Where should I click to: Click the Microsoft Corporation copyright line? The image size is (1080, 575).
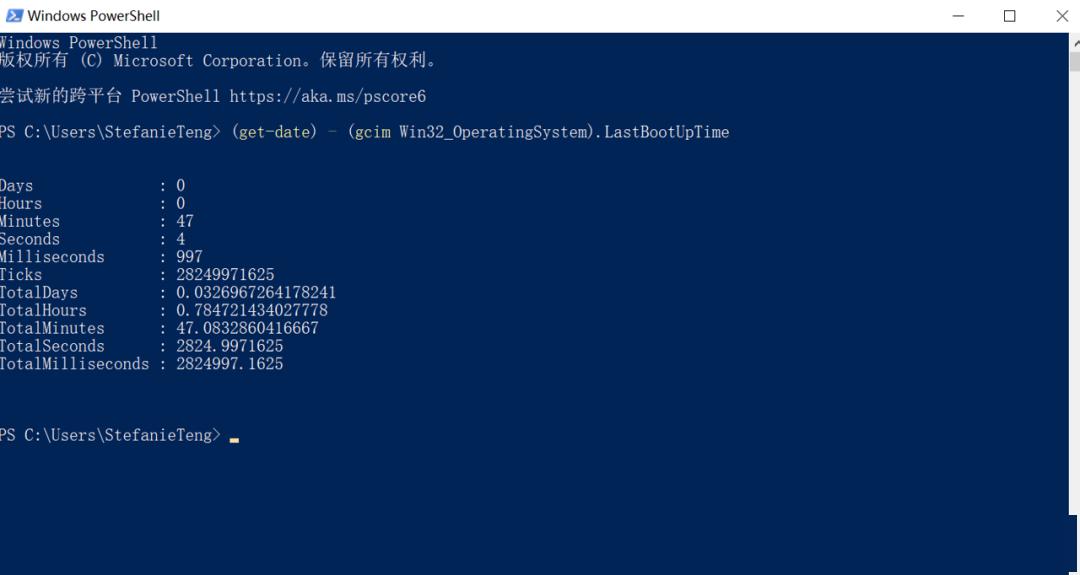[x=218, y=61]
